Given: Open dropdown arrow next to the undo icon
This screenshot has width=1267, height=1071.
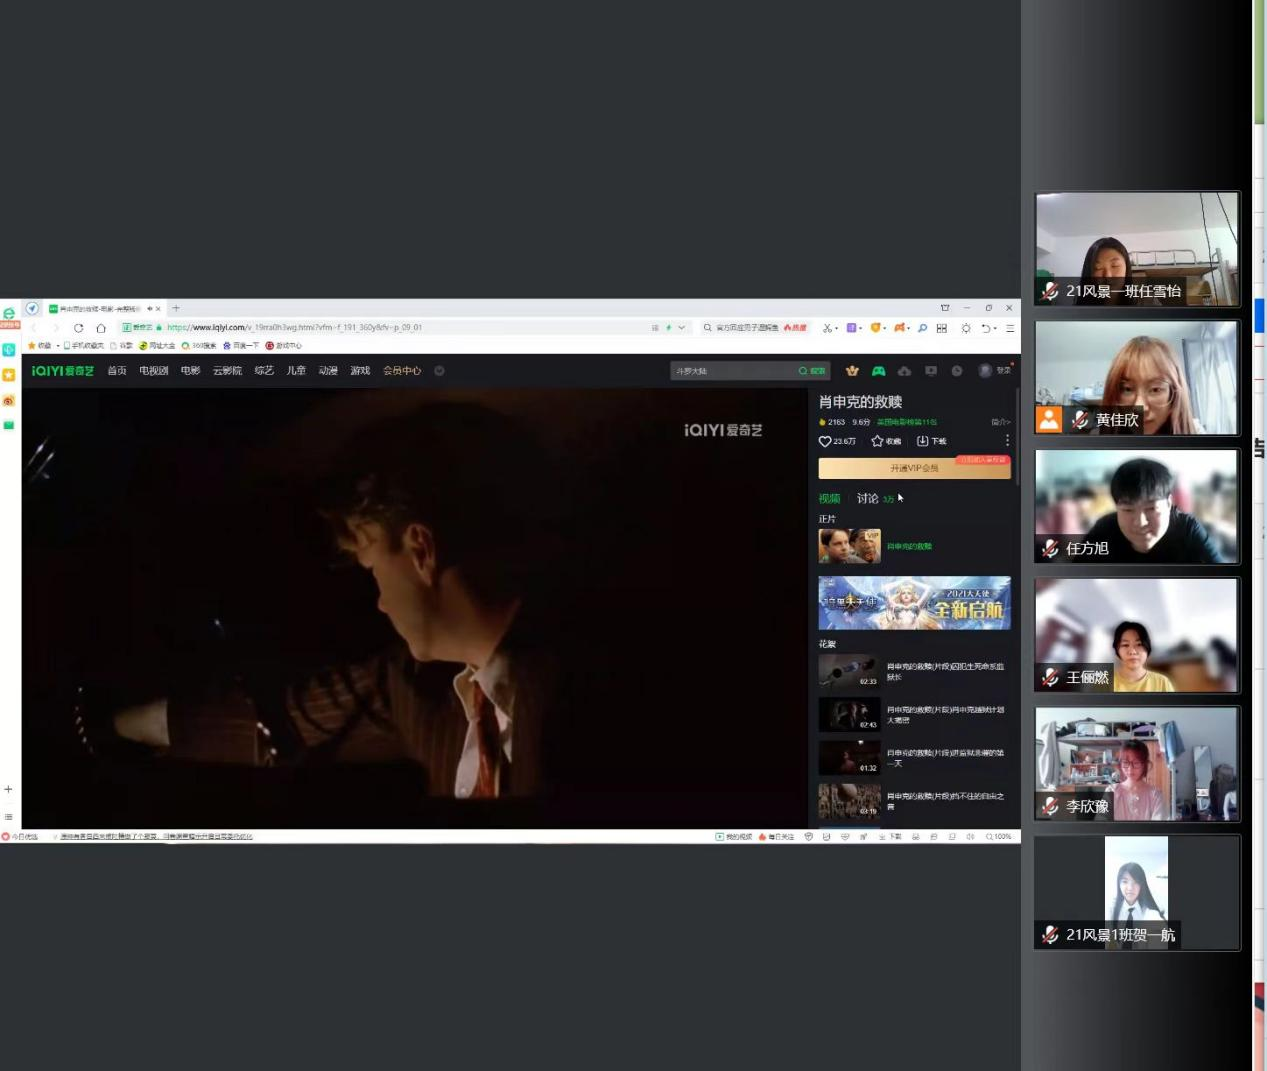Looking at the screenshot, I should pyautogui.click(x=995, y=329).
